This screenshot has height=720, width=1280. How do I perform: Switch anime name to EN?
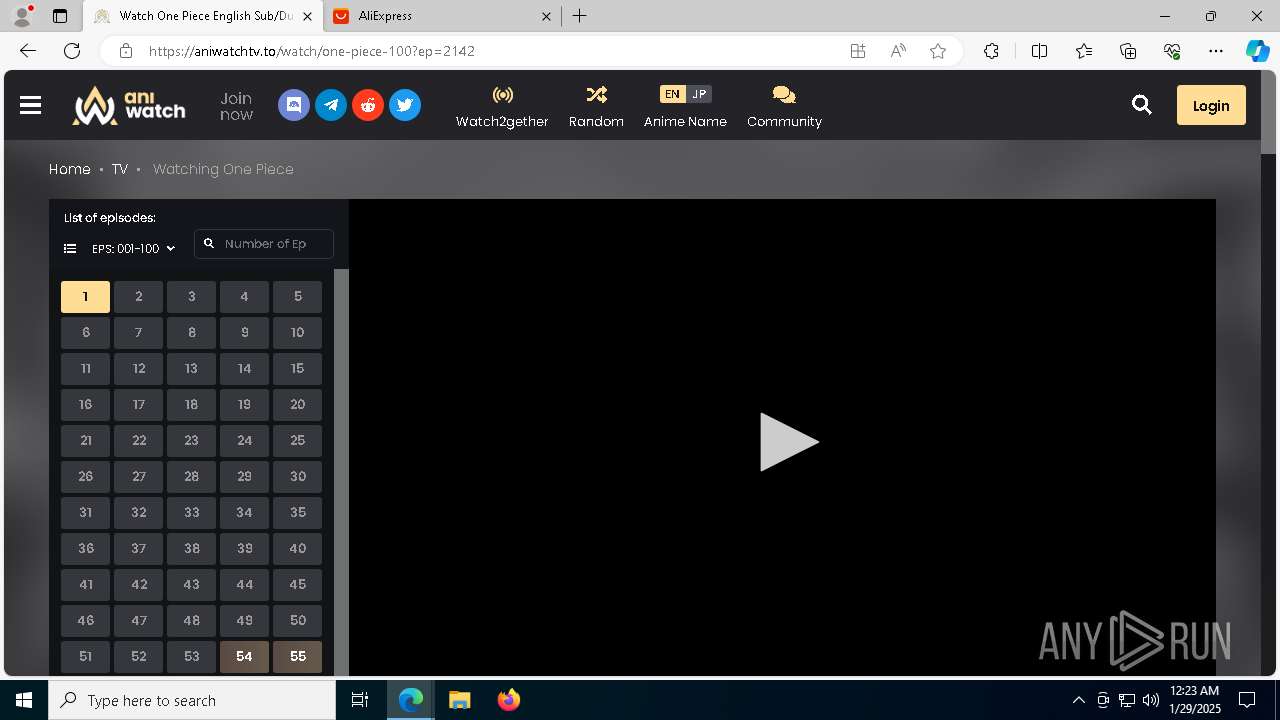point(672,94)
